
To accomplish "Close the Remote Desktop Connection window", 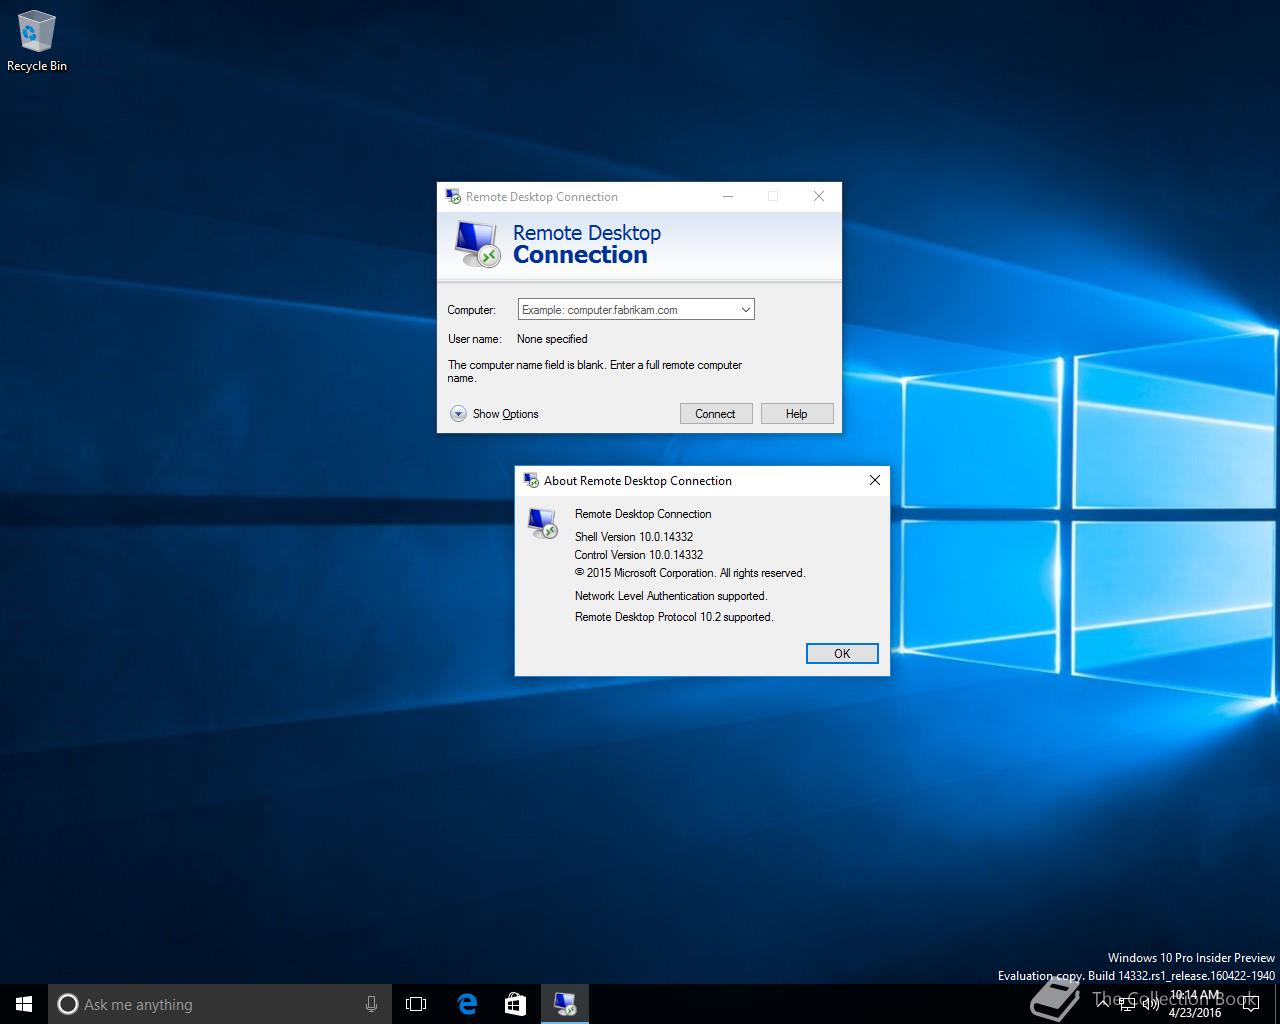I will point(819,196).
